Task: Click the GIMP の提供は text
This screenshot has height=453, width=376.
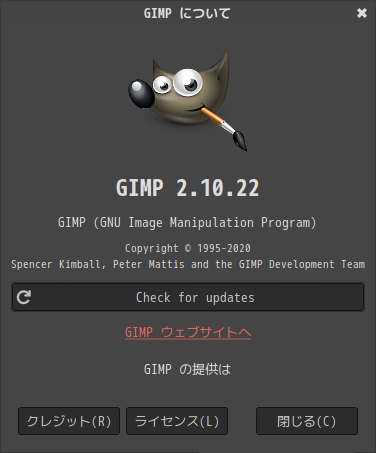Action: pyautogui.click(x=187, y=369)
